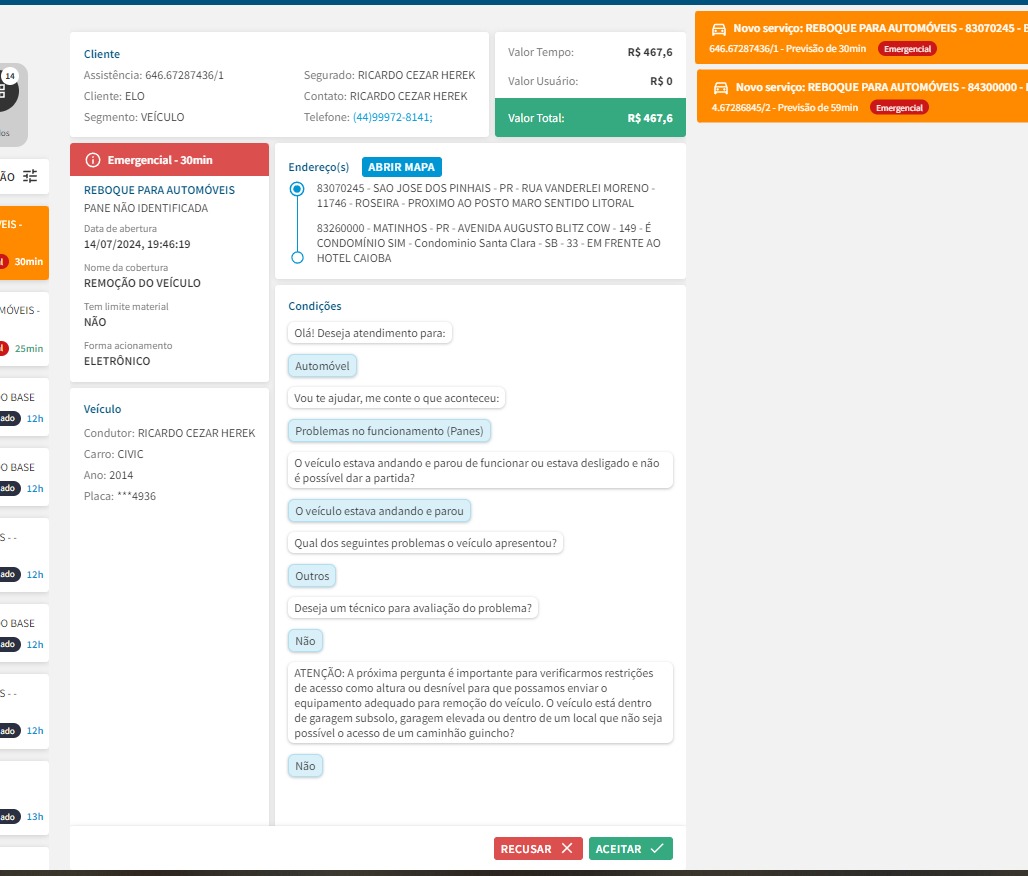Open the notification with Previsão de 59min
1028x876 pixels.
point(861,97)
